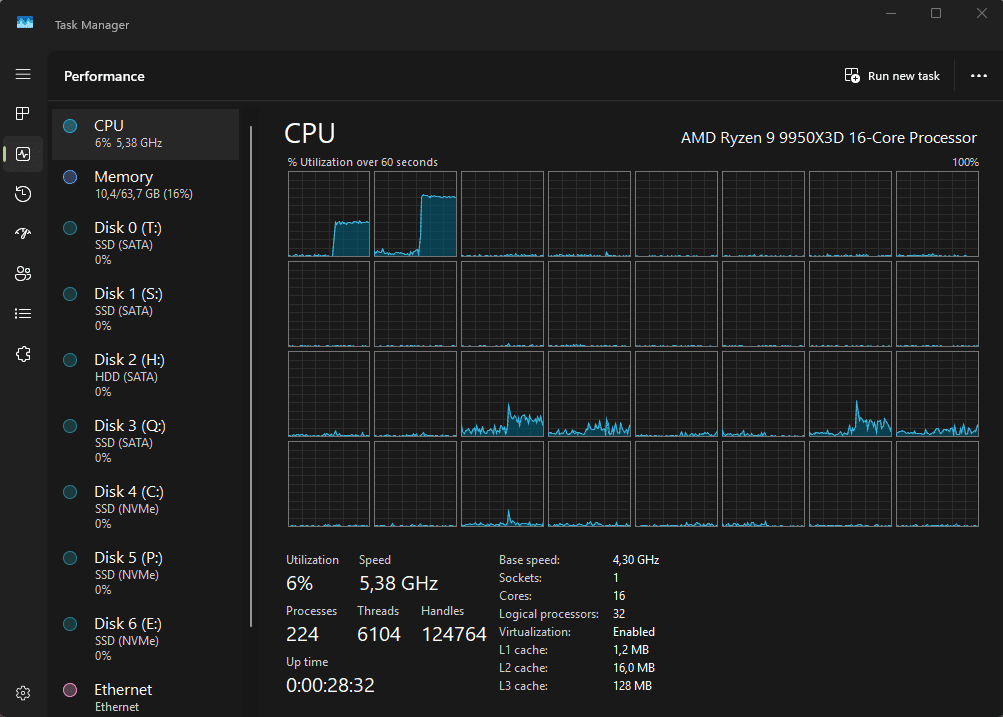This screenshot has height=717, width=1003.
Task: Click the L3 cache 128 MB value
Action: pyautogui.click(x=632, y=686)
